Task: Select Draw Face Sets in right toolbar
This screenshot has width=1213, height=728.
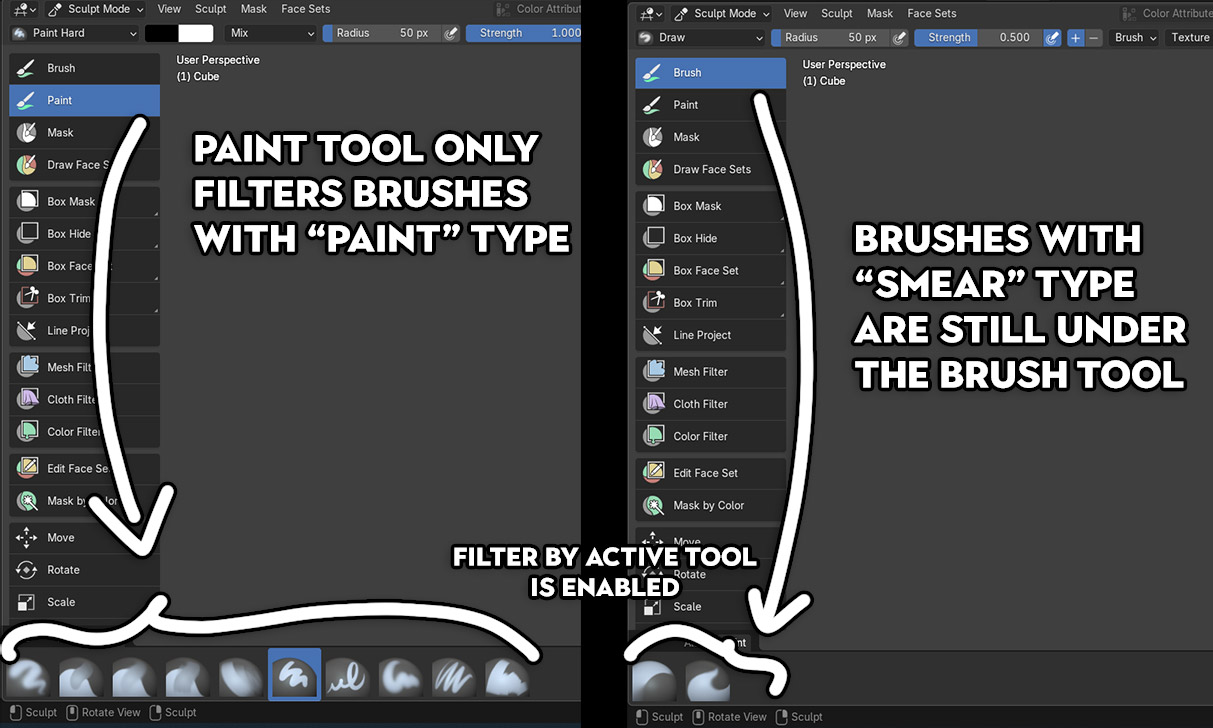Action: [710, 170]
